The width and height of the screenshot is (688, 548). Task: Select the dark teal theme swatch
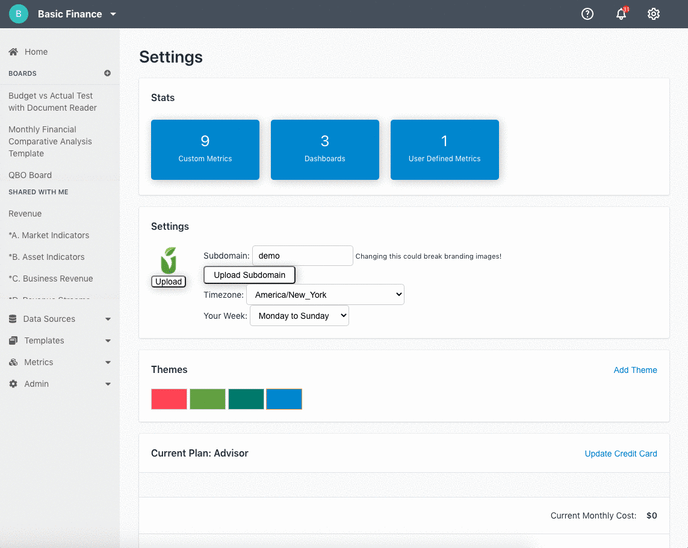[x=246, y=399]
